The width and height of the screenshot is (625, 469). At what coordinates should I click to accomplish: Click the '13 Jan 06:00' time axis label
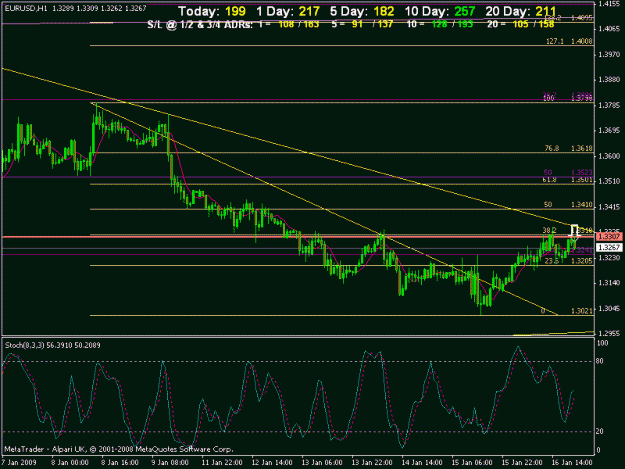click(322, 463)
